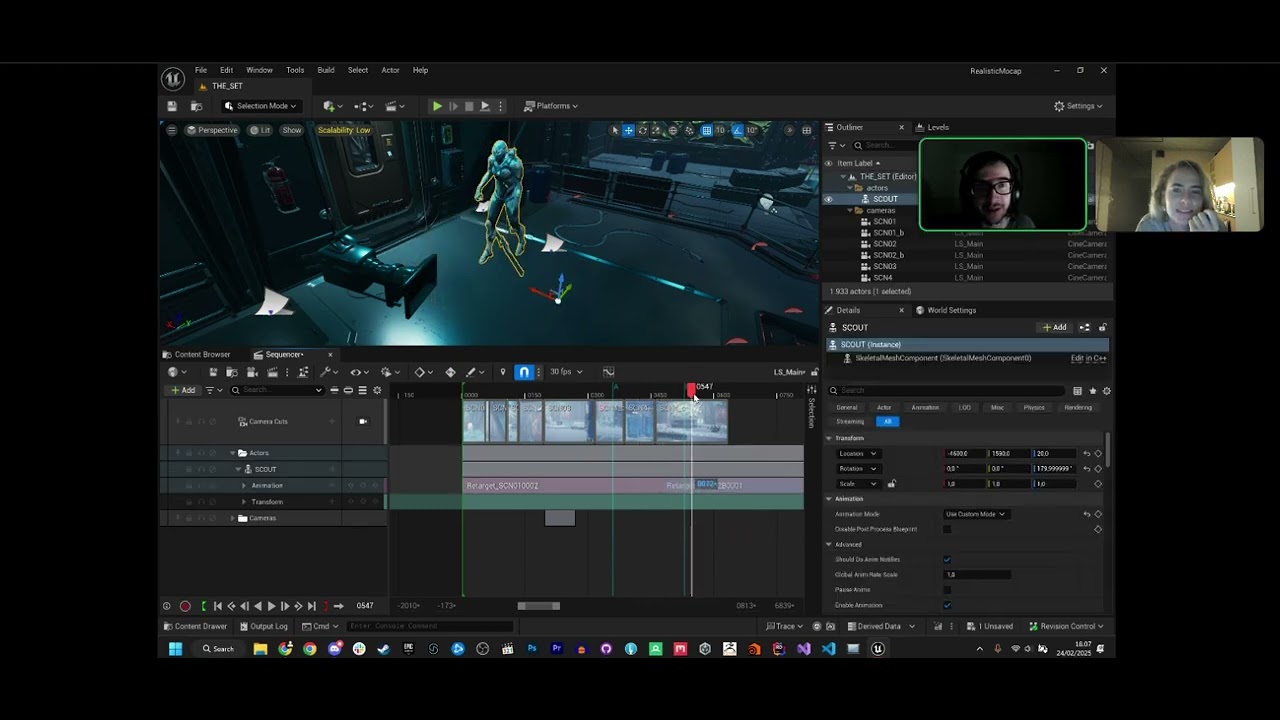The height and width of the screenshot is (720, 1280).
Task: Click the Scale lock icon
Action: click(892, 484)
